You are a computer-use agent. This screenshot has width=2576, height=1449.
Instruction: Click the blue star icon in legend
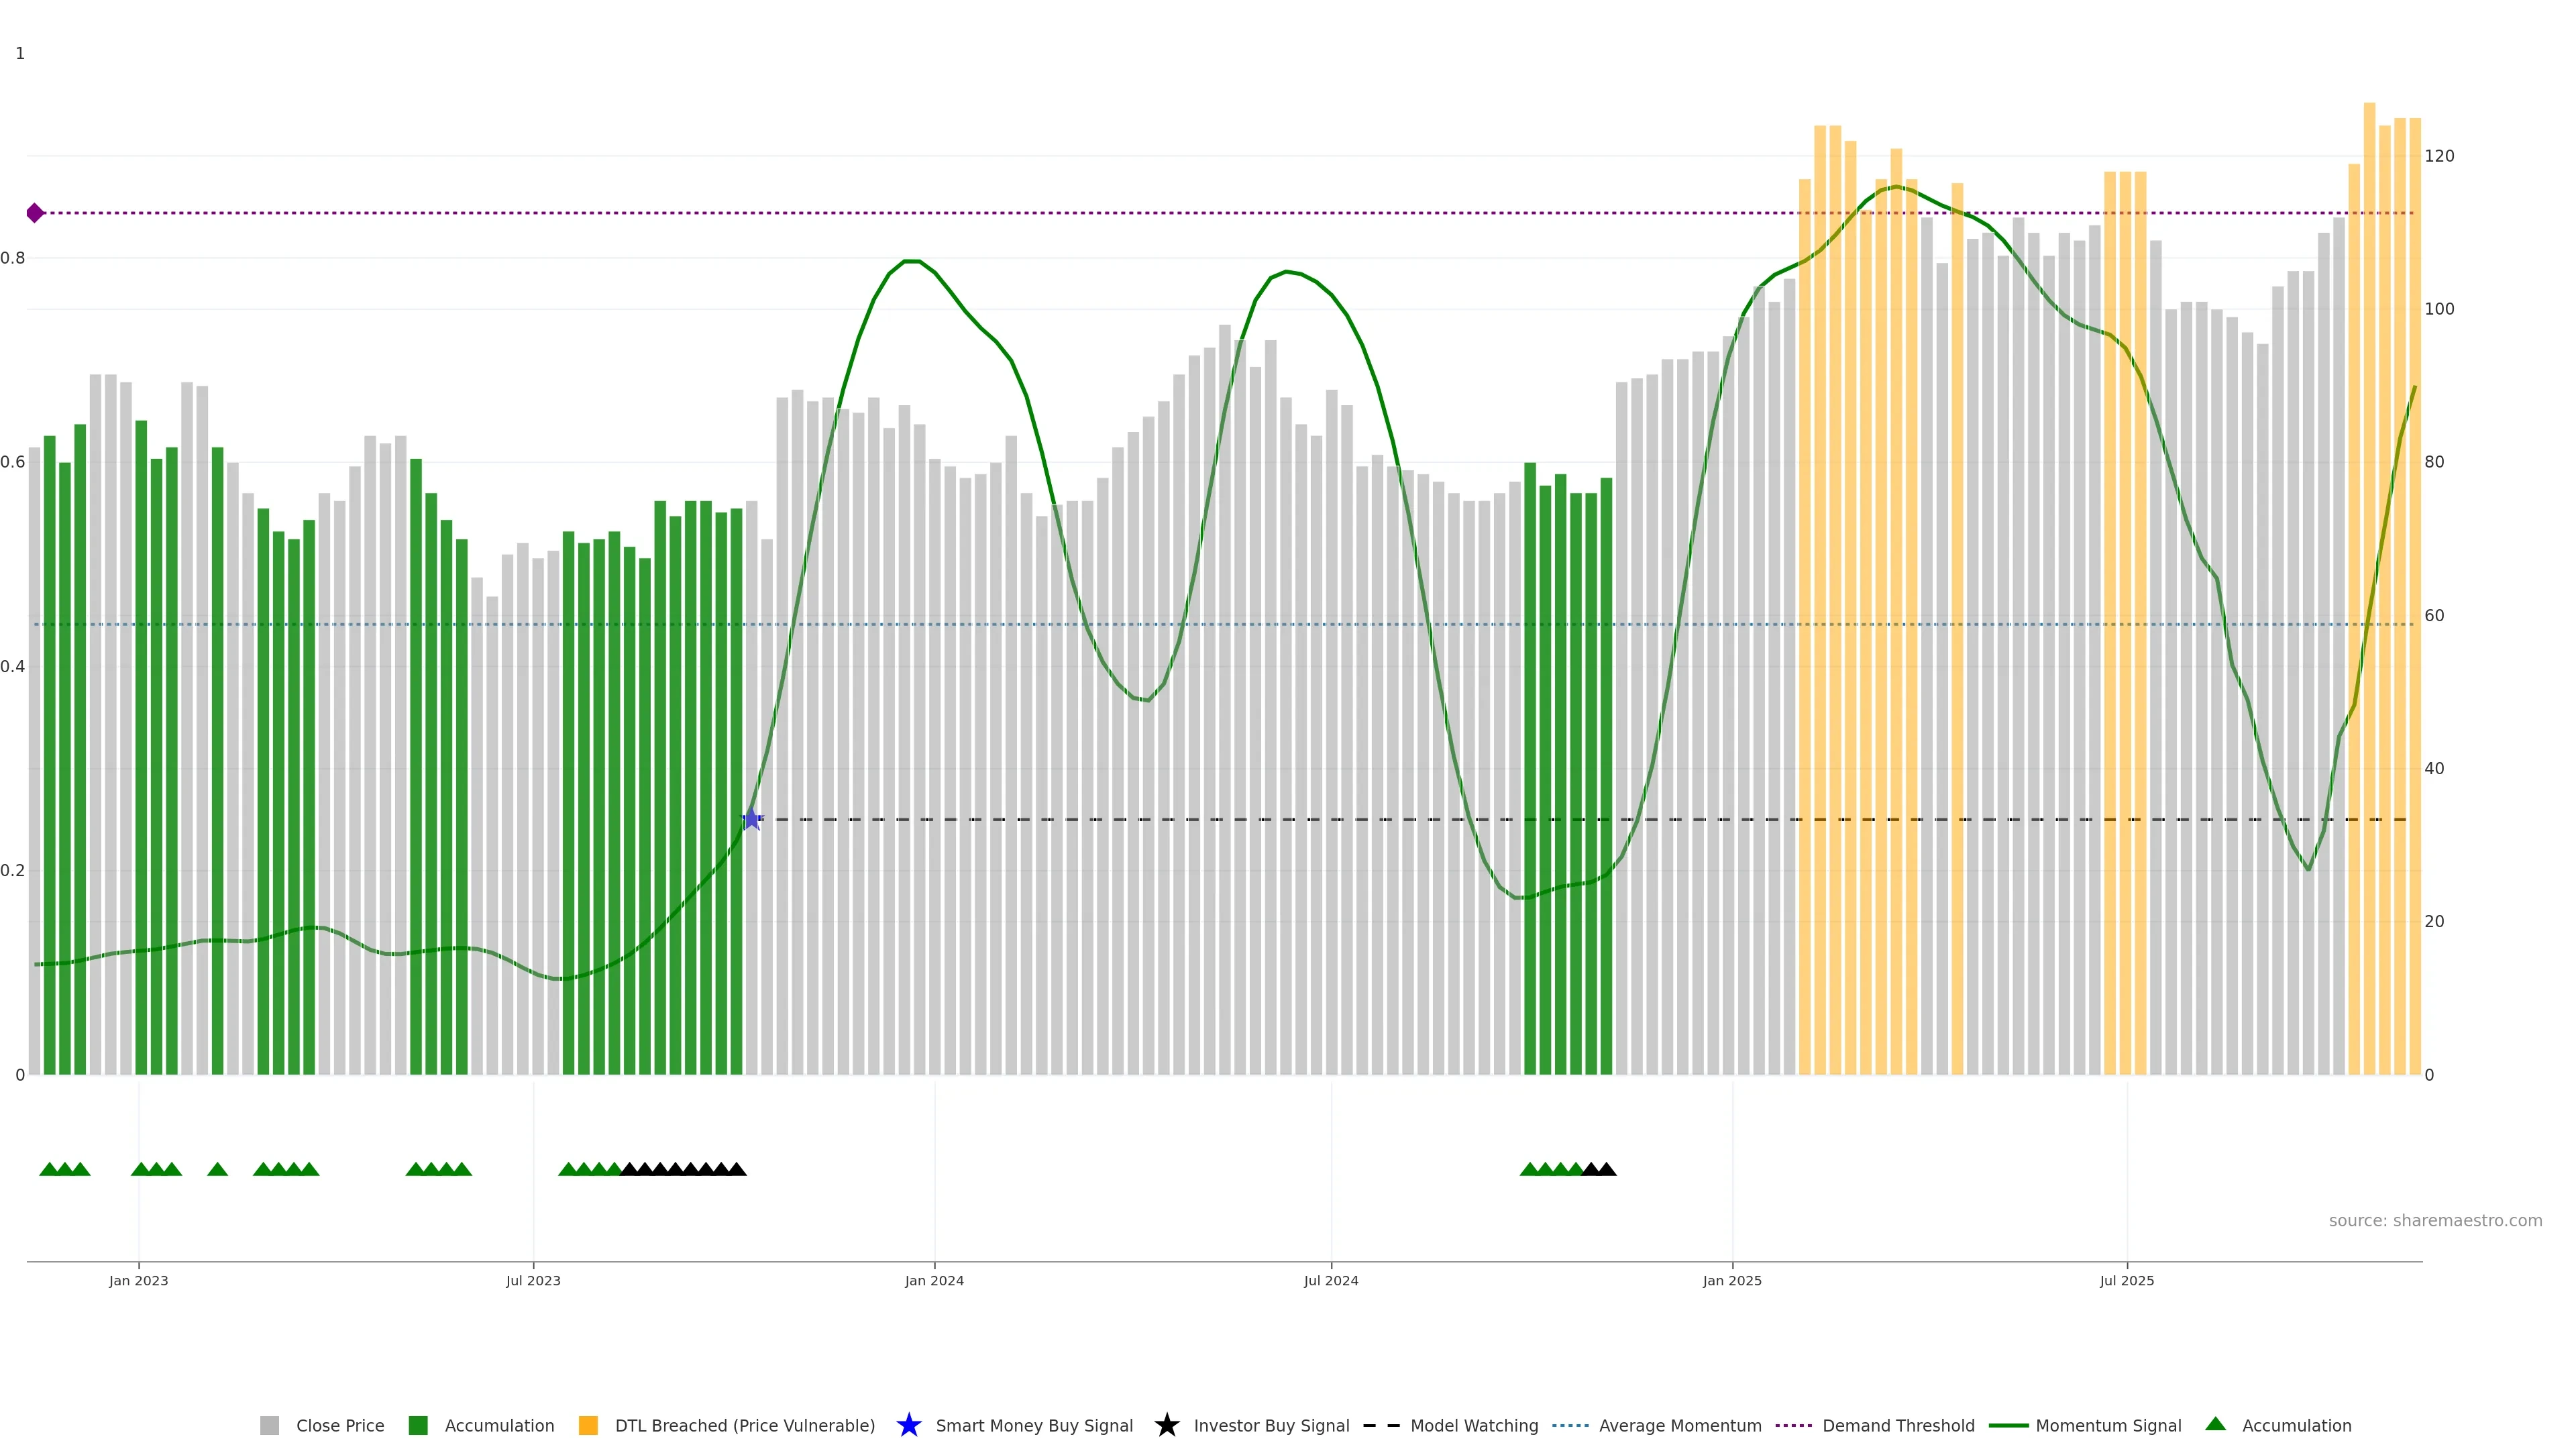pyautogui.click(x=908, y=1425)
